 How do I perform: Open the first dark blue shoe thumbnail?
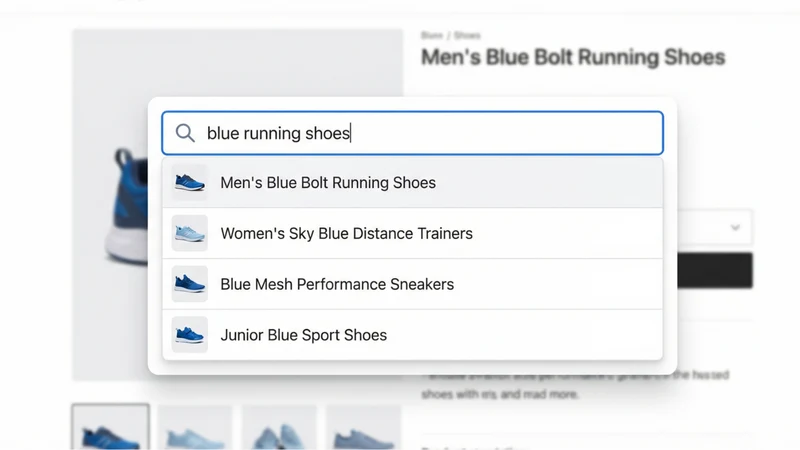[x=111, y=427]
